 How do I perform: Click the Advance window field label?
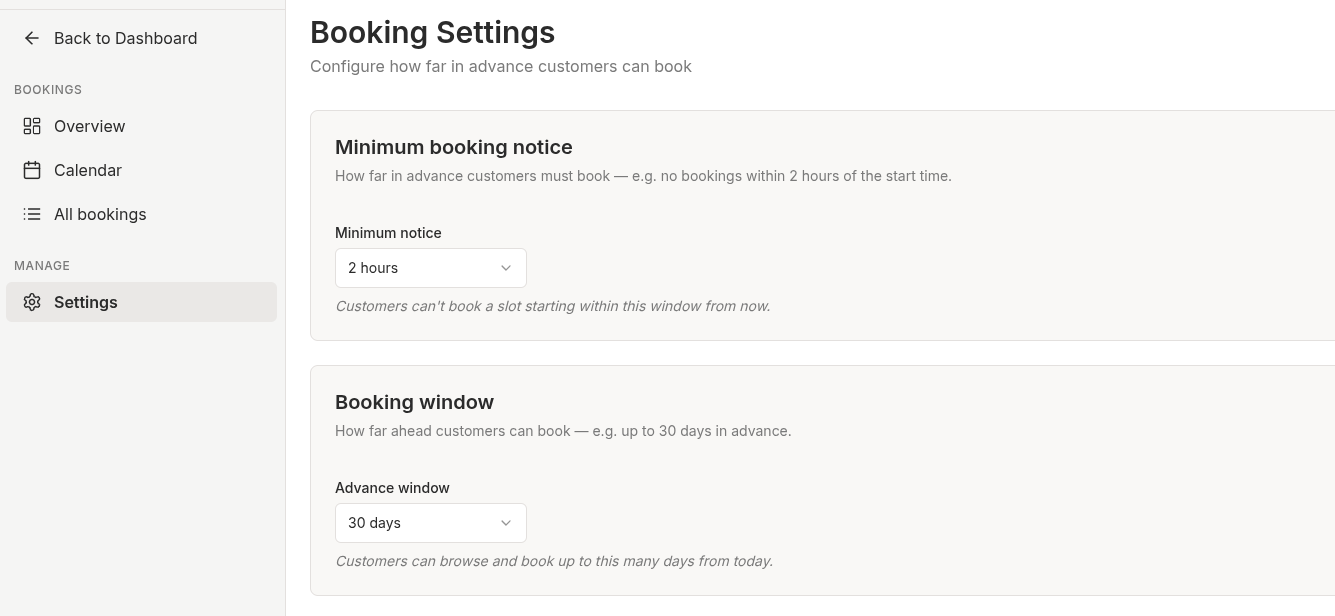coord(392,488)
